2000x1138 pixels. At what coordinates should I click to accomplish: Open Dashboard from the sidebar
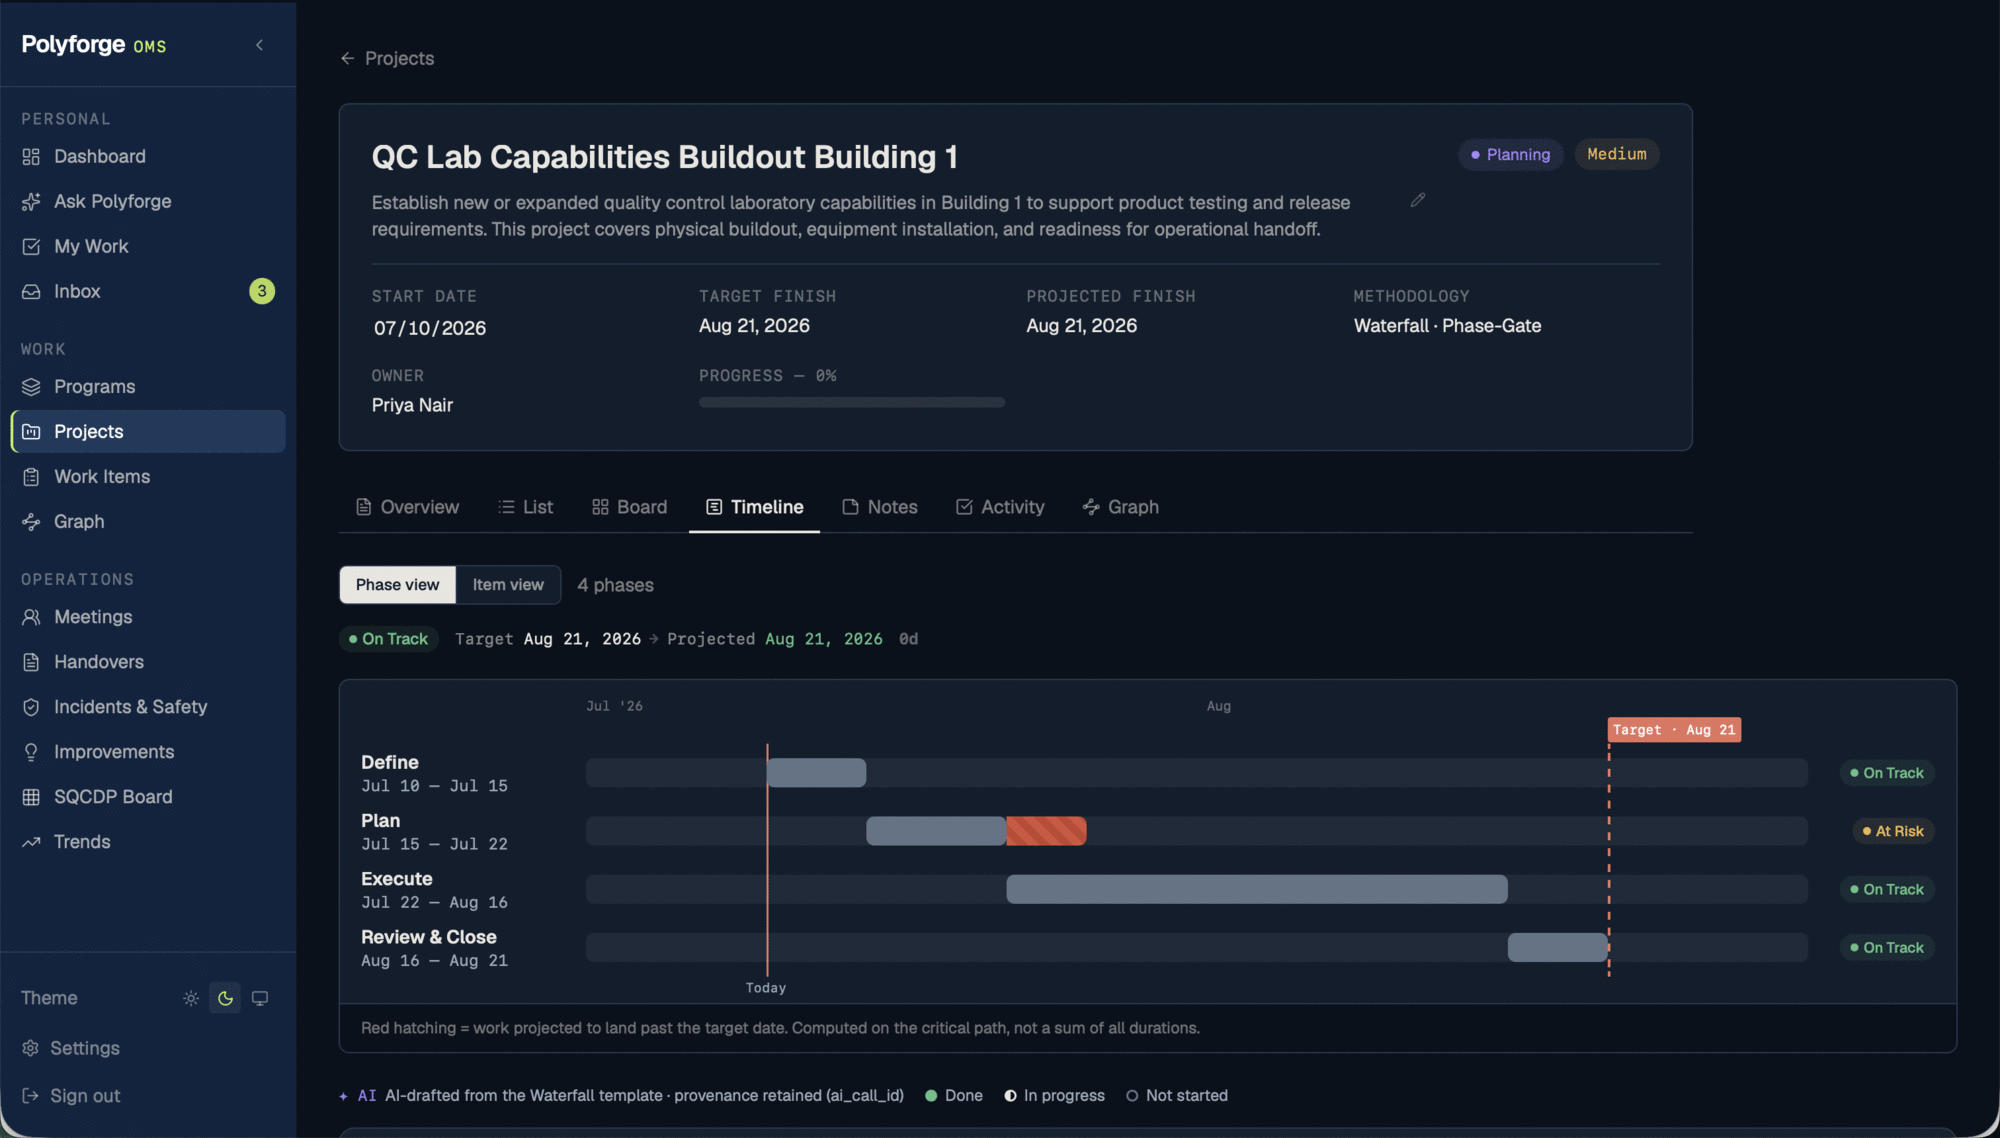click(x=148, y=156)
